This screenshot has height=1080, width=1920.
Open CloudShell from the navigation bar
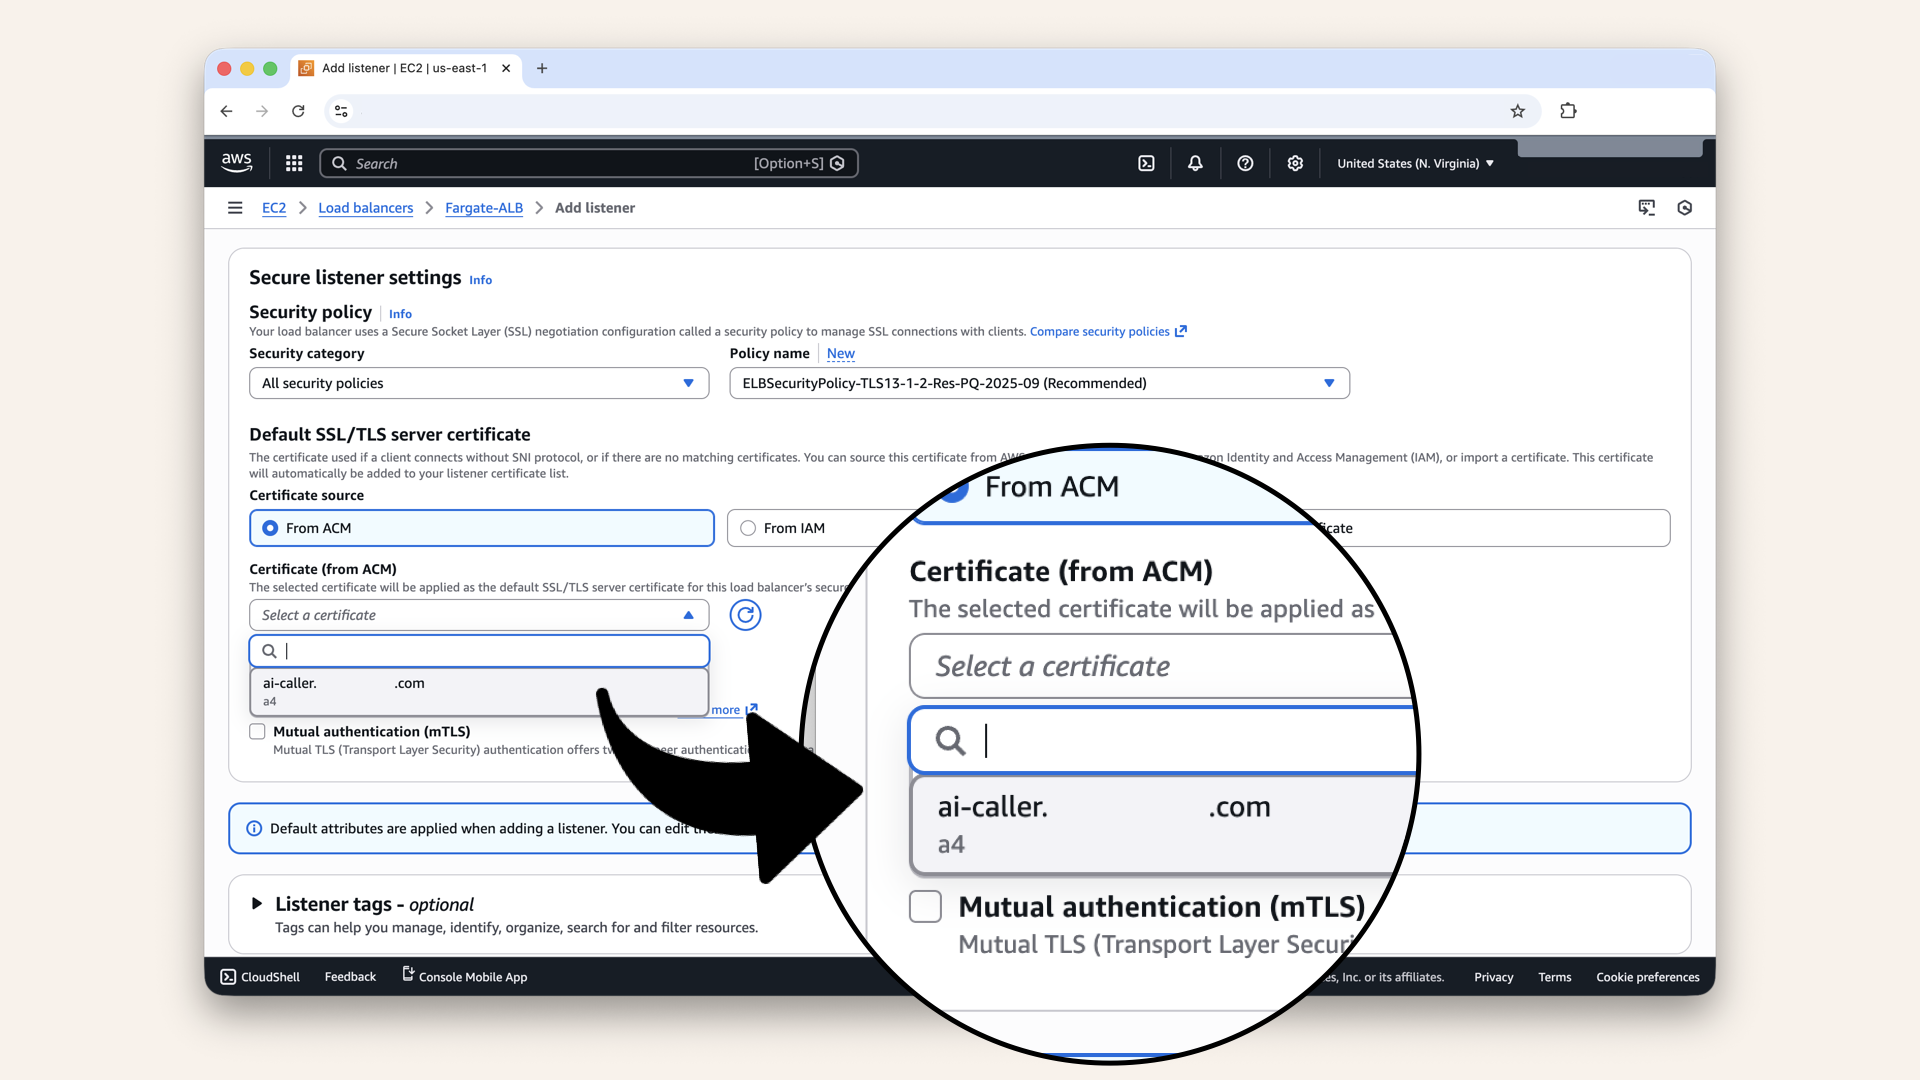(x=259, y=976)
